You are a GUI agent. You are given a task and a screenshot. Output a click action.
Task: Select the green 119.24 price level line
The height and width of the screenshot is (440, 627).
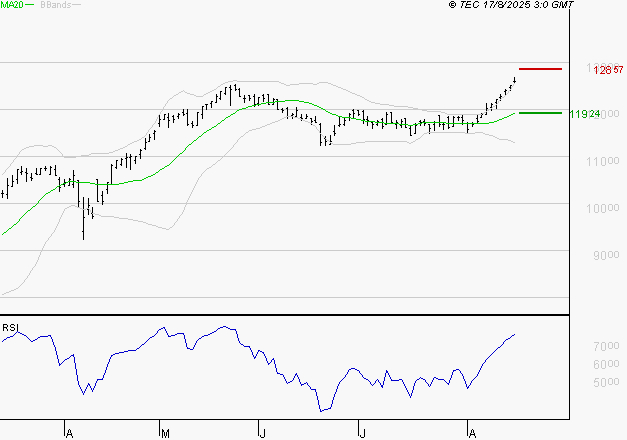(x=540, y=113)
